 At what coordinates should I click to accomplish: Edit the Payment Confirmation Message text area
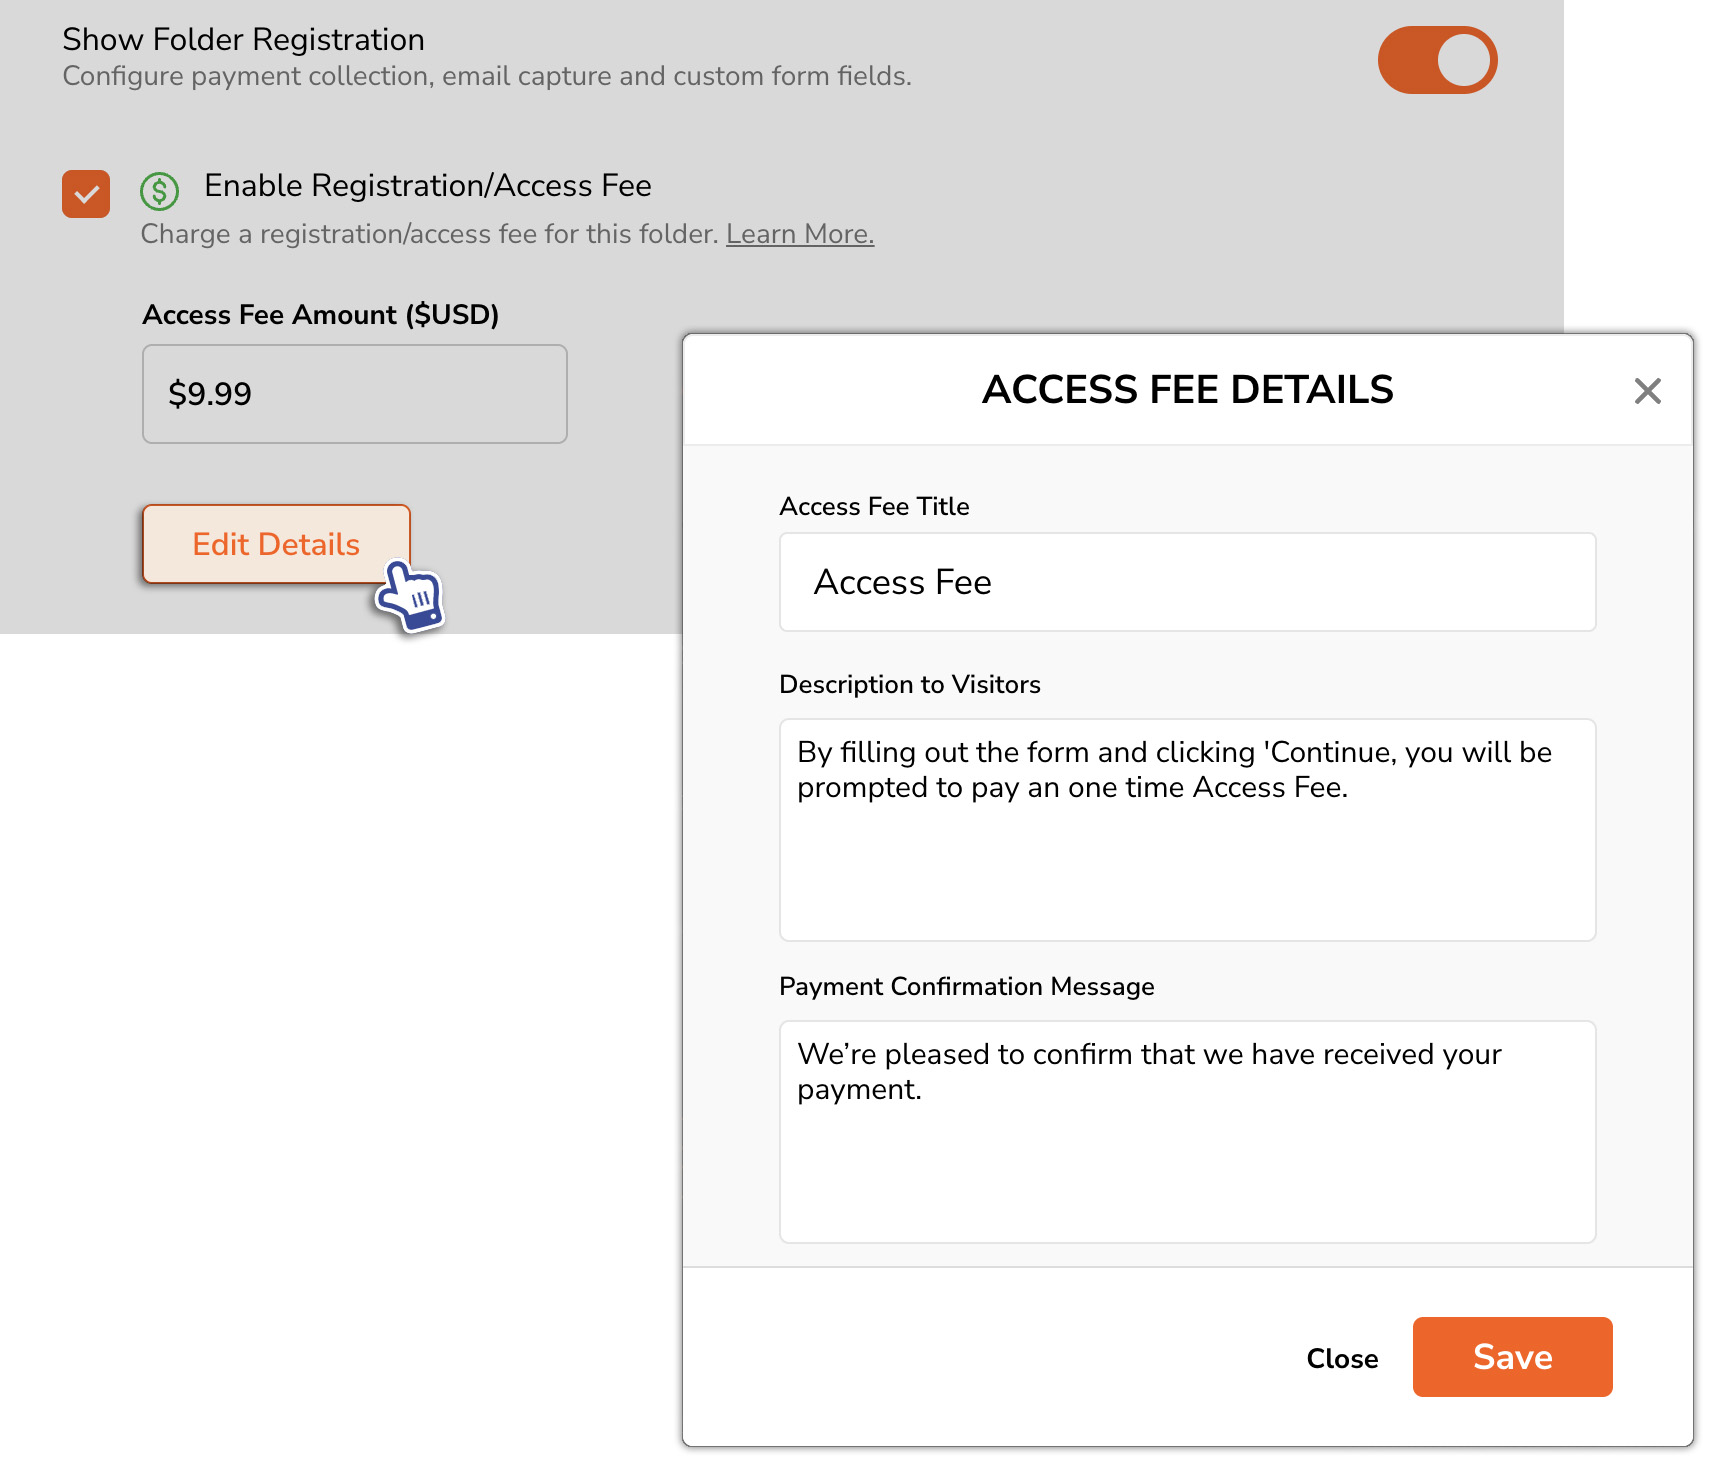pyautogui.click(x=1187, y=1132)
